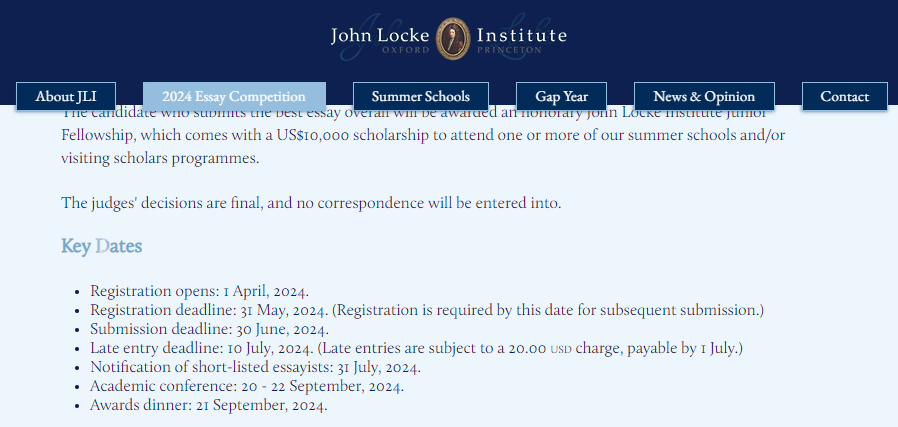Navigate to the Contact page
Screen dimensions: 898x427
click(845, 96)
